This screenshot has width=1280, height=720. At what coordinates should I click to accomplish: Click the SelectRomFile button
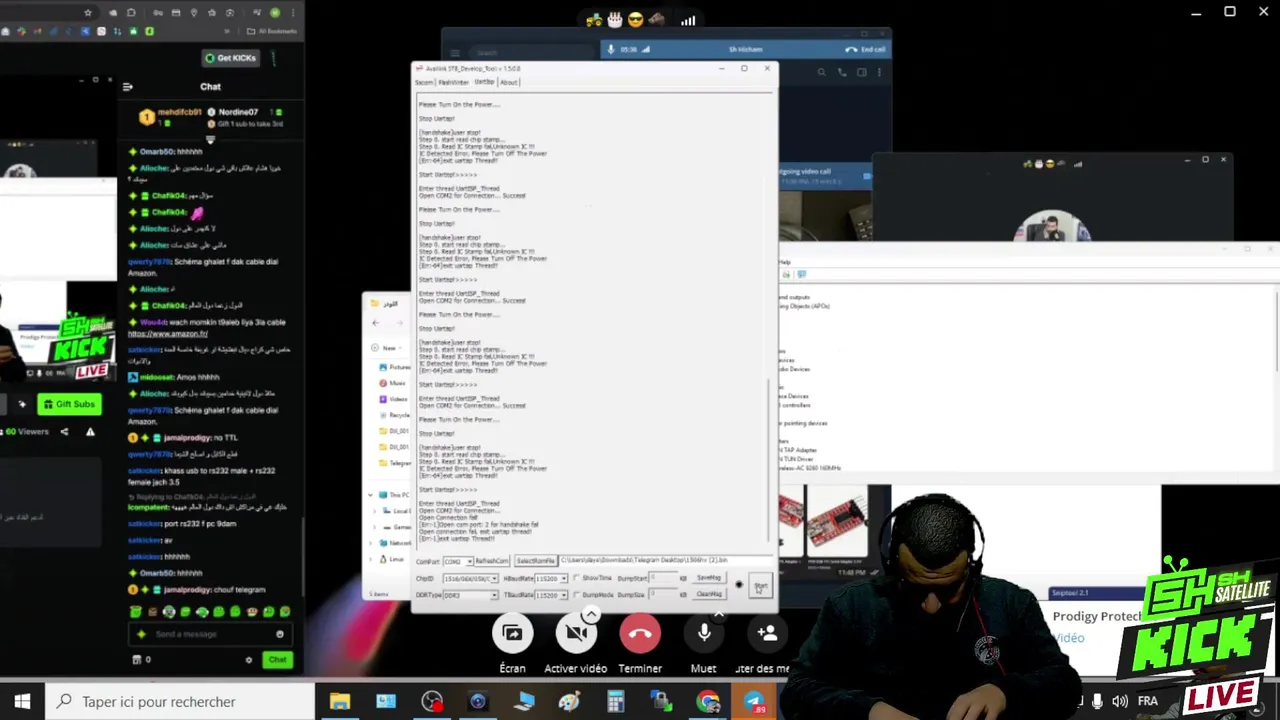[x=536, y=561]
